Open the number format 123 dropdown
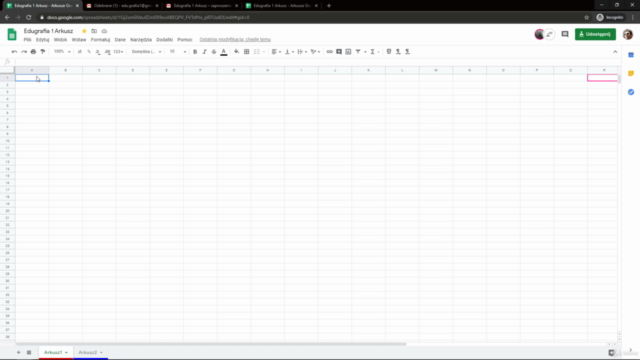Screen dimensions: 640x360 pos(118,52)
